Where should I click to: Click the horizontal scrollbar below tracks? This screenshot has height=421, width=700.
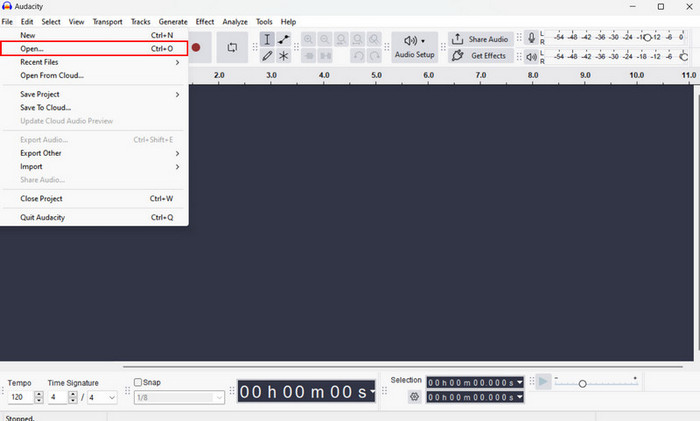point(403,367)
